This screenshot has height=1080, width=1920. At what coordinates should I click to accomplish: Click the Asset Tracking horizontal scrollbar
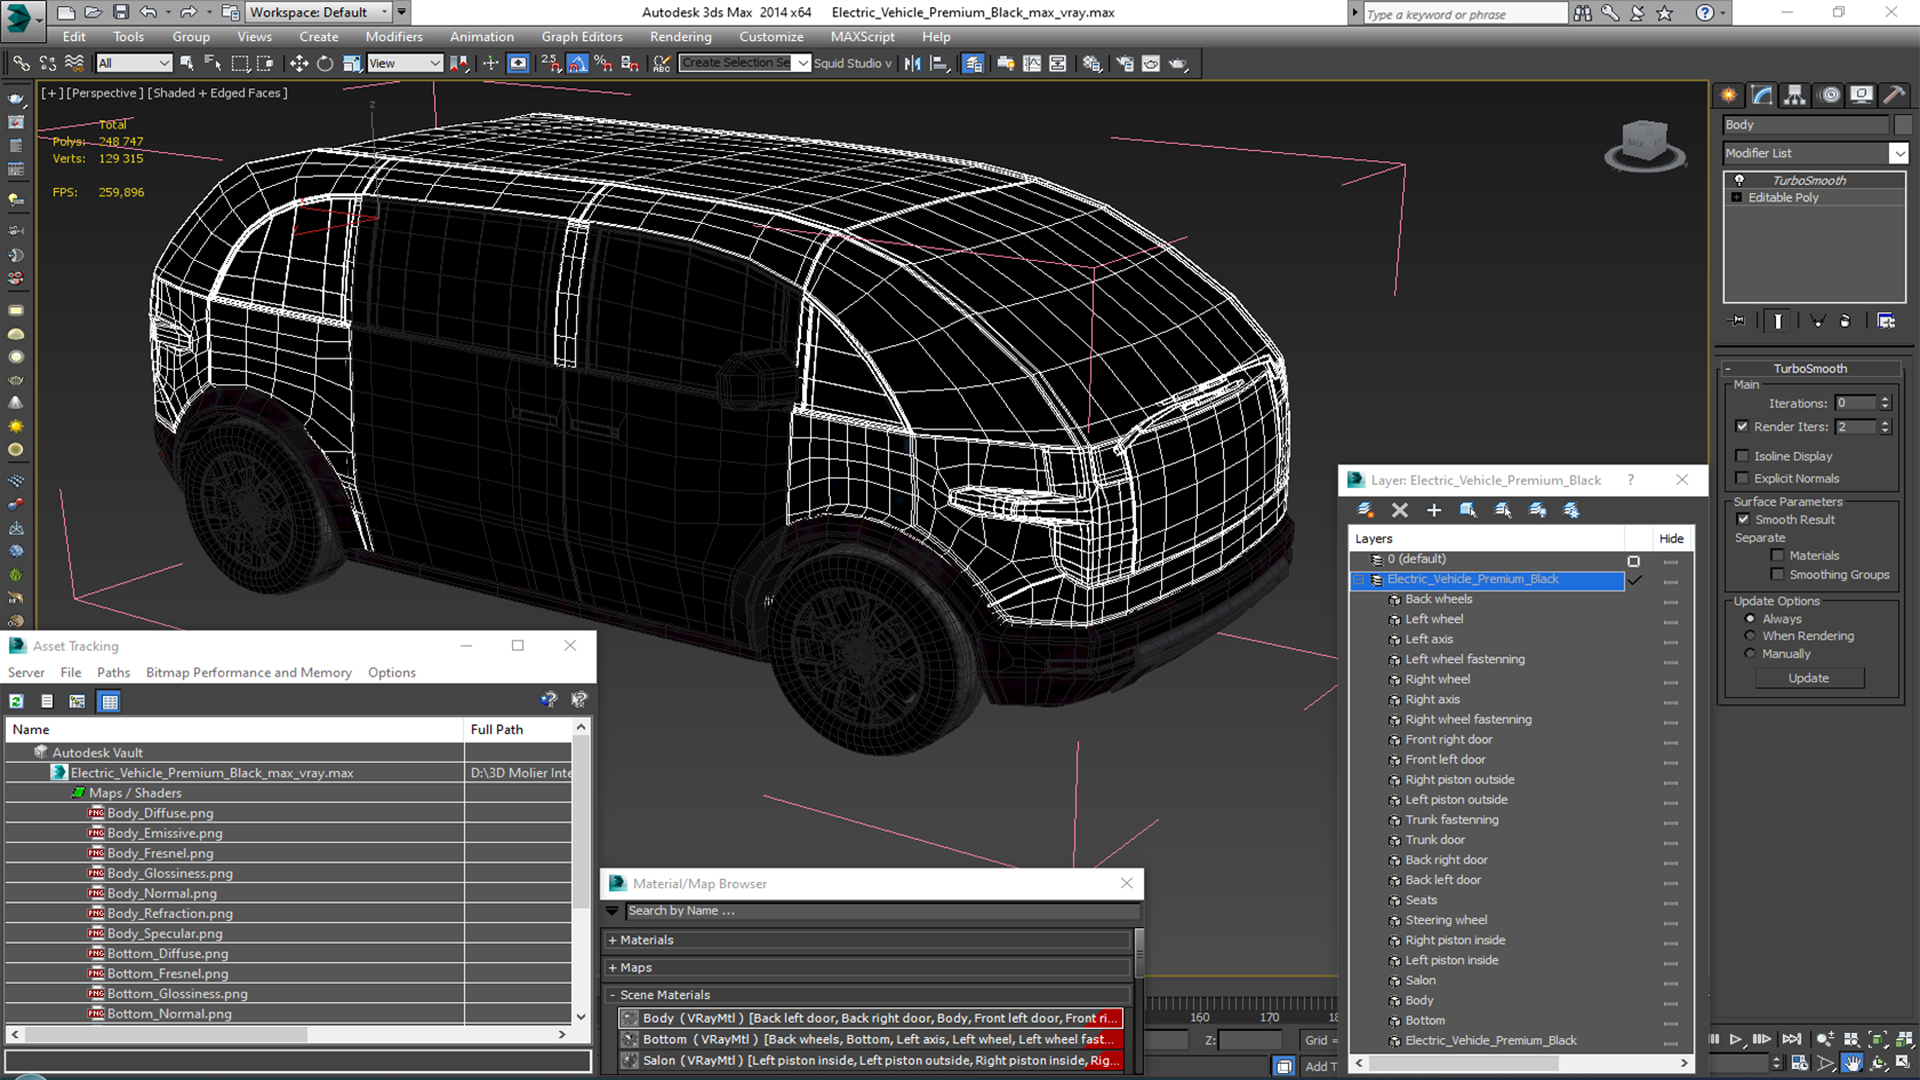click(x=288, y=1035)
